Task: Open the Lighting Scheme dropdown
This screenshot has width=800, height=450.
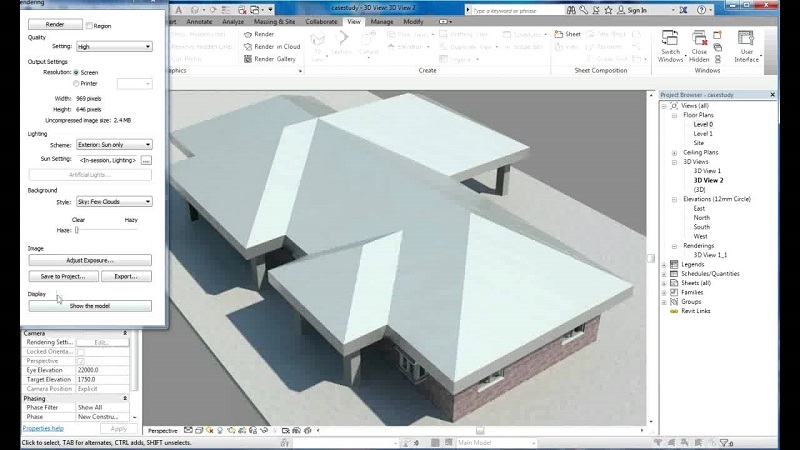Action: click(114, 145)
